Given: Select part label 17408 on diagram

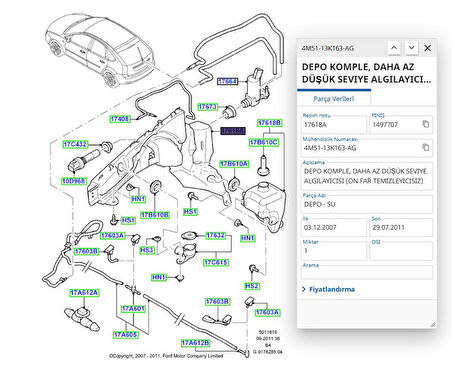Looking at the screenshot, I should (120, 119).
